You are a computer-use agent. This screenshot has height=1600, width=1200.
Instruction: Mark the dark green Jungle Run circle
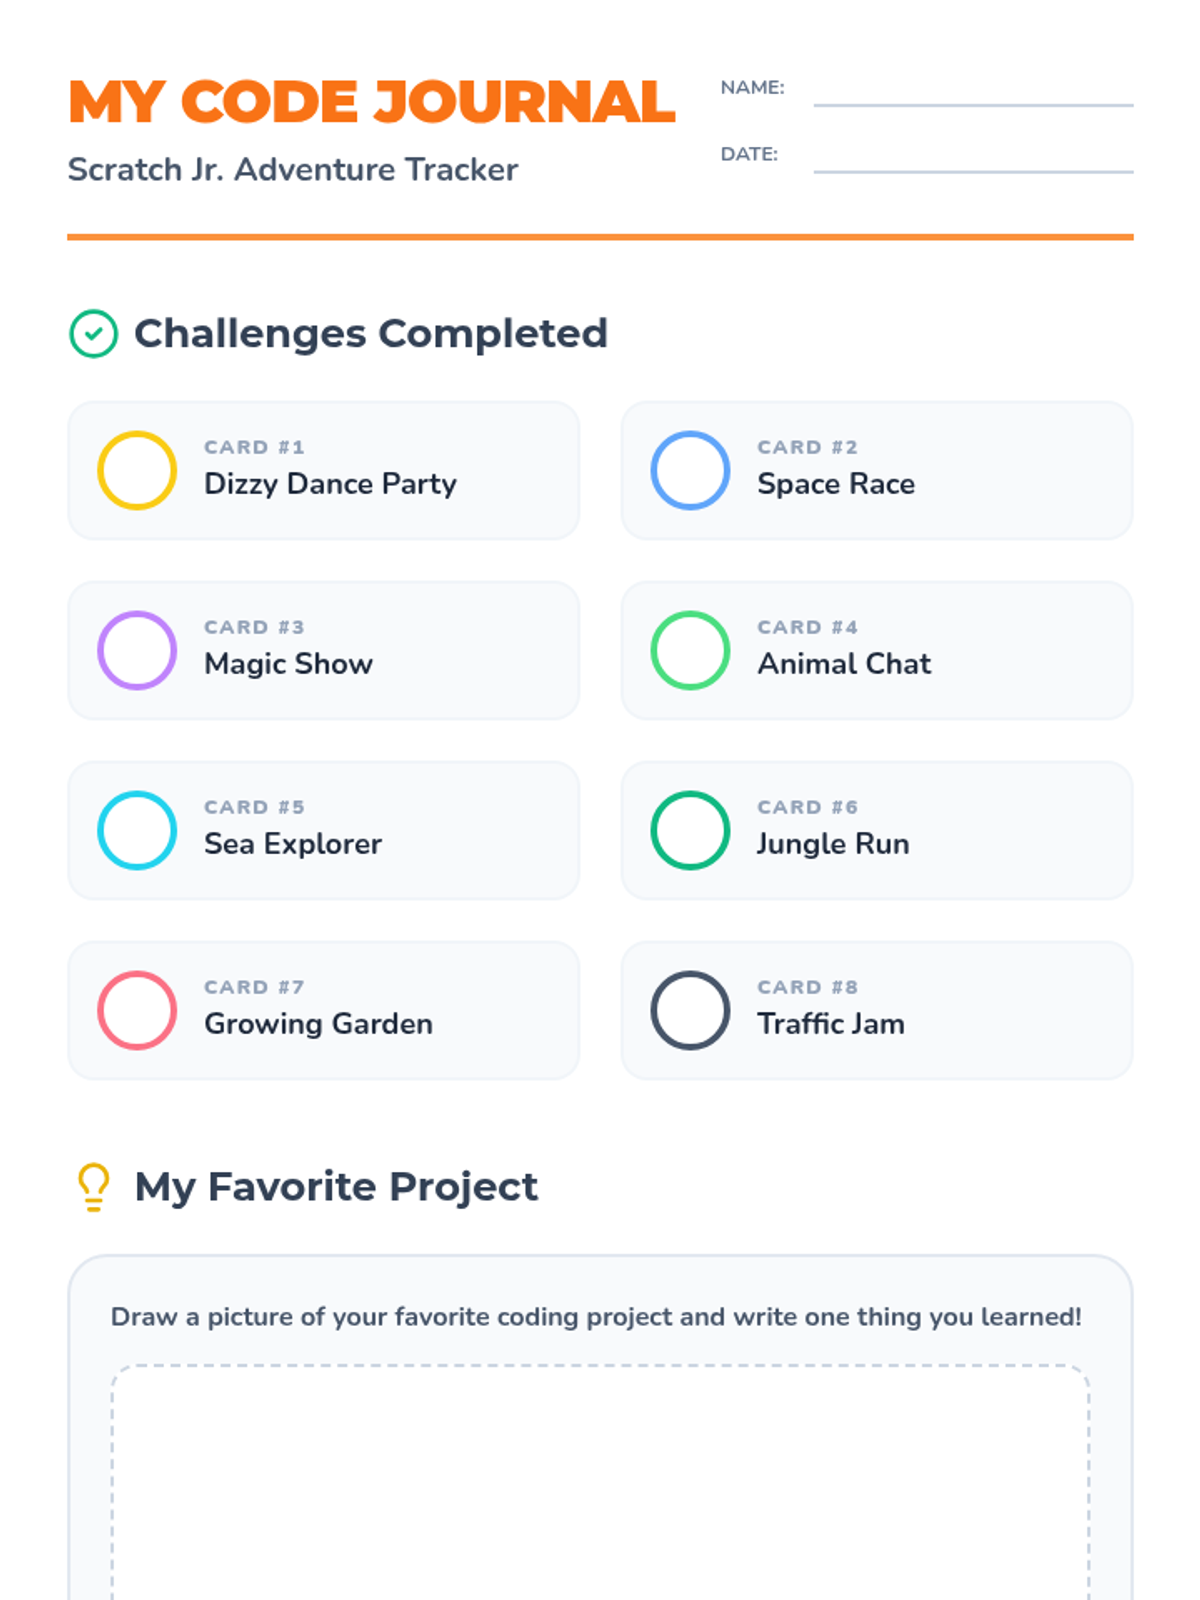690,830
